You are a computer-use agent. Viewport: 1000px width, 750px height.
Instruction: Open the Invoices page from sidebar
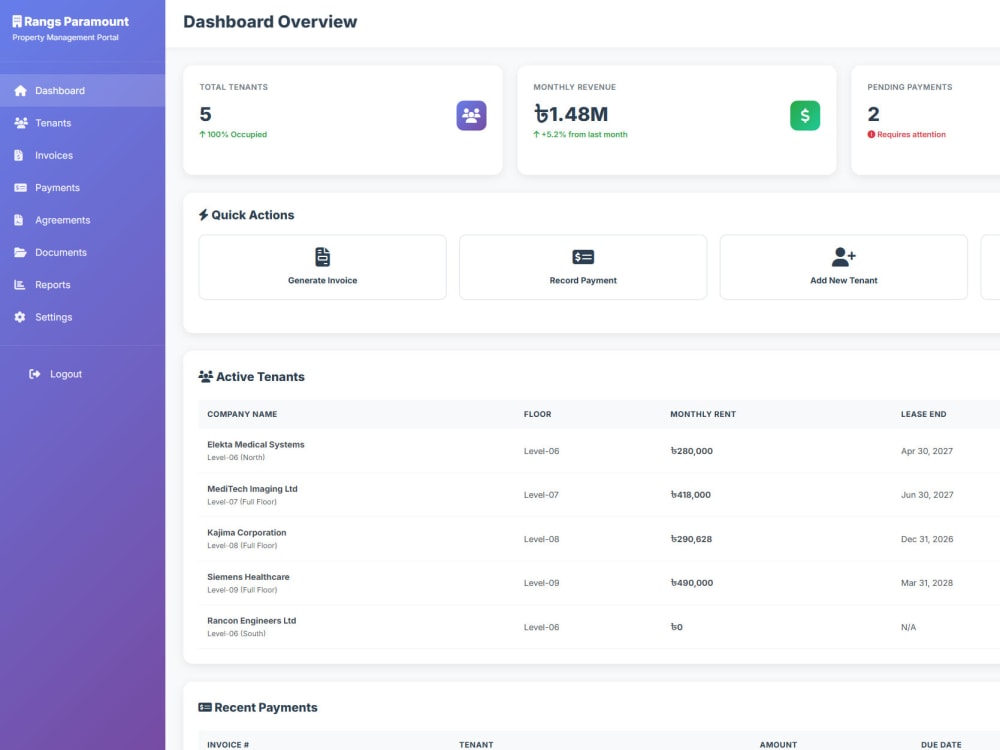[x=82, y=155]
